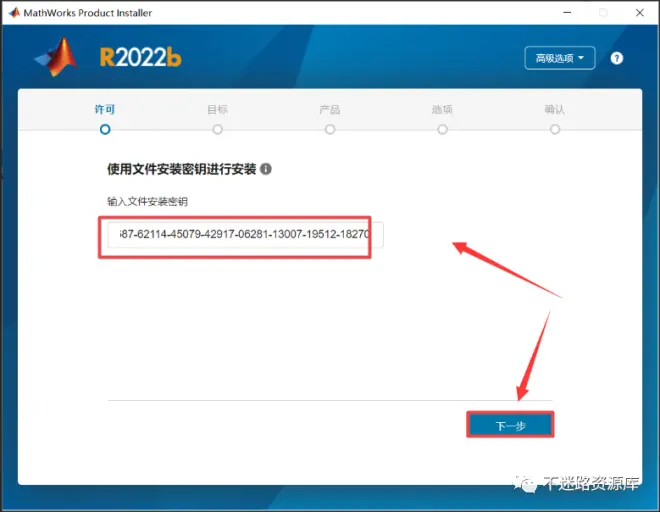660x512 pixels.
Task: Focus the file installation key field
Action: click(245, 235)
